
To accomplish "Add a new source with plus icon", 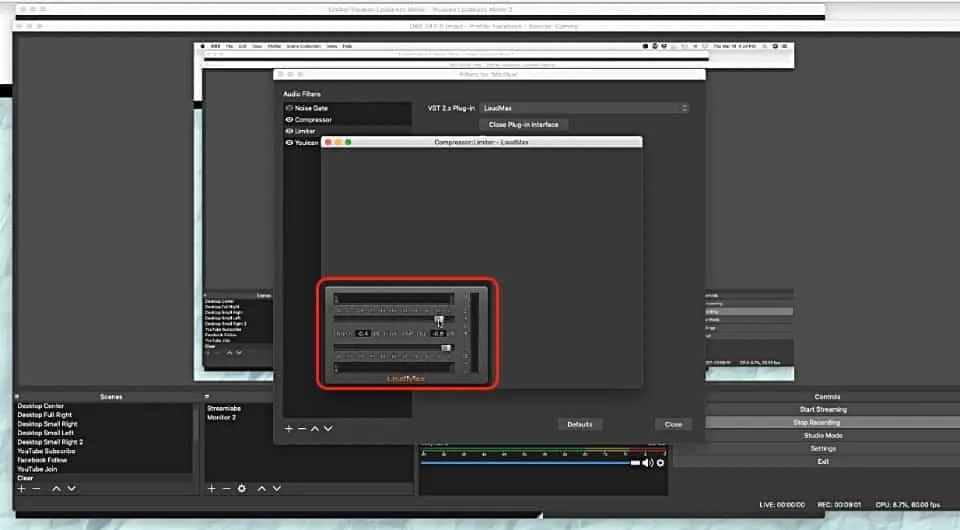I will pos(211,488).
